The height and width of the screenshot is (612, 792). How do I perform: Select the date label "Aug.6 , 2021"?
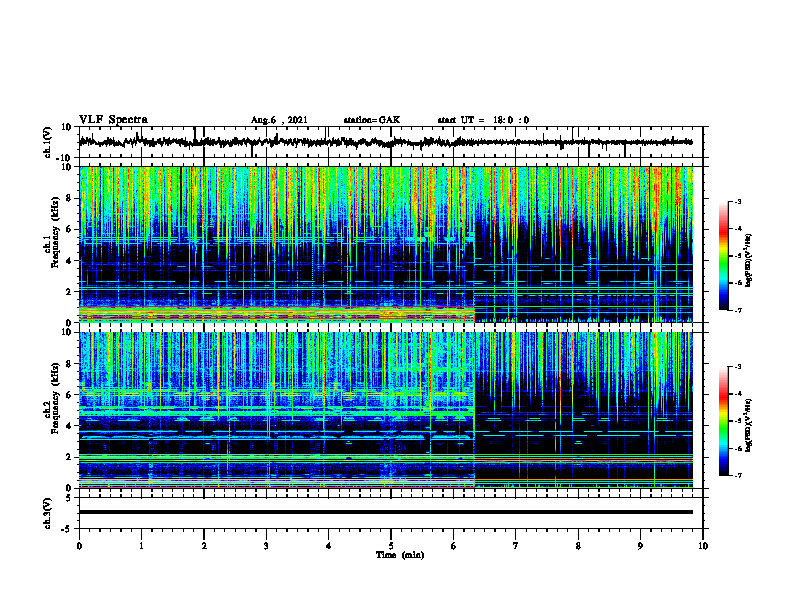tap(279, 120)
